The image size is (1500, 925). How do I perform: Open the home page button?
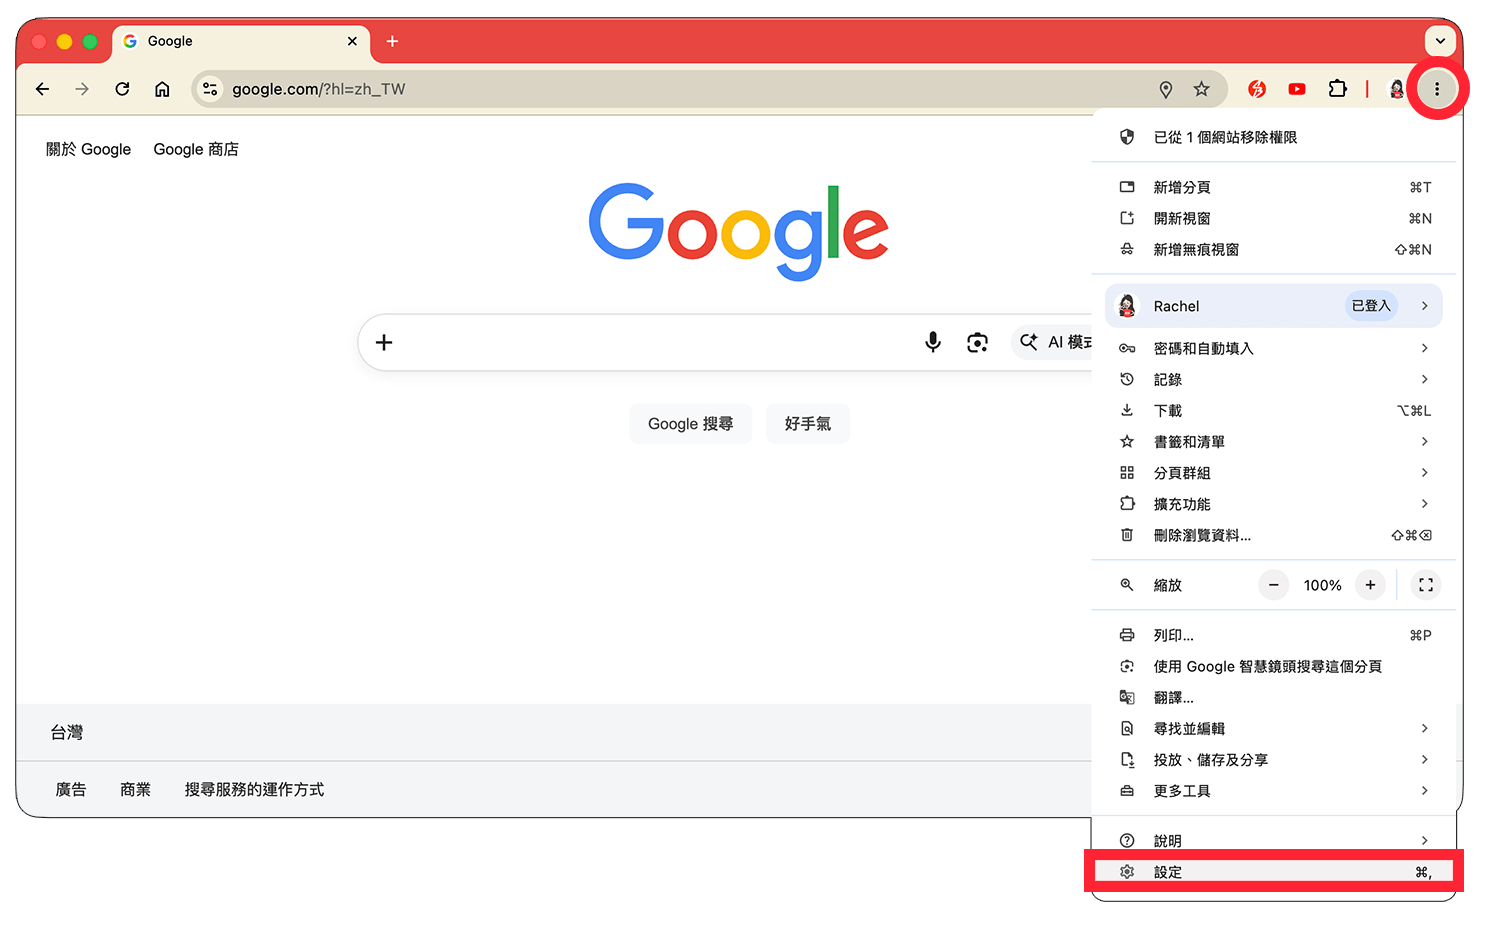point(162,89)
